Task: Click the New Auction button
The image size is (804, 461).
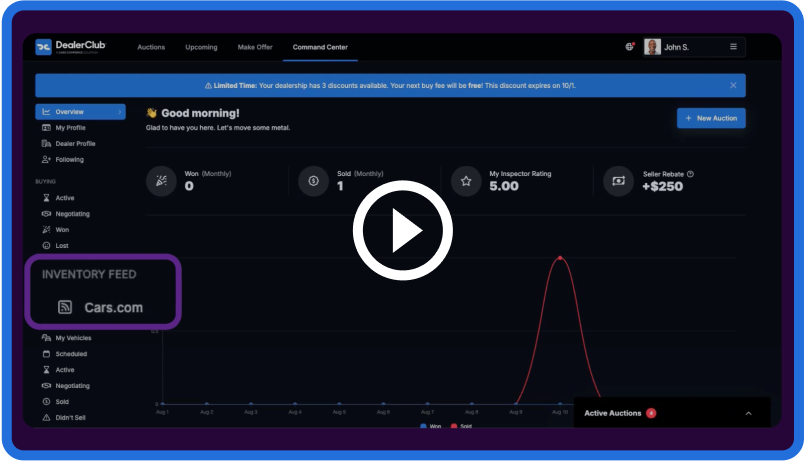Action: [711, 118]
